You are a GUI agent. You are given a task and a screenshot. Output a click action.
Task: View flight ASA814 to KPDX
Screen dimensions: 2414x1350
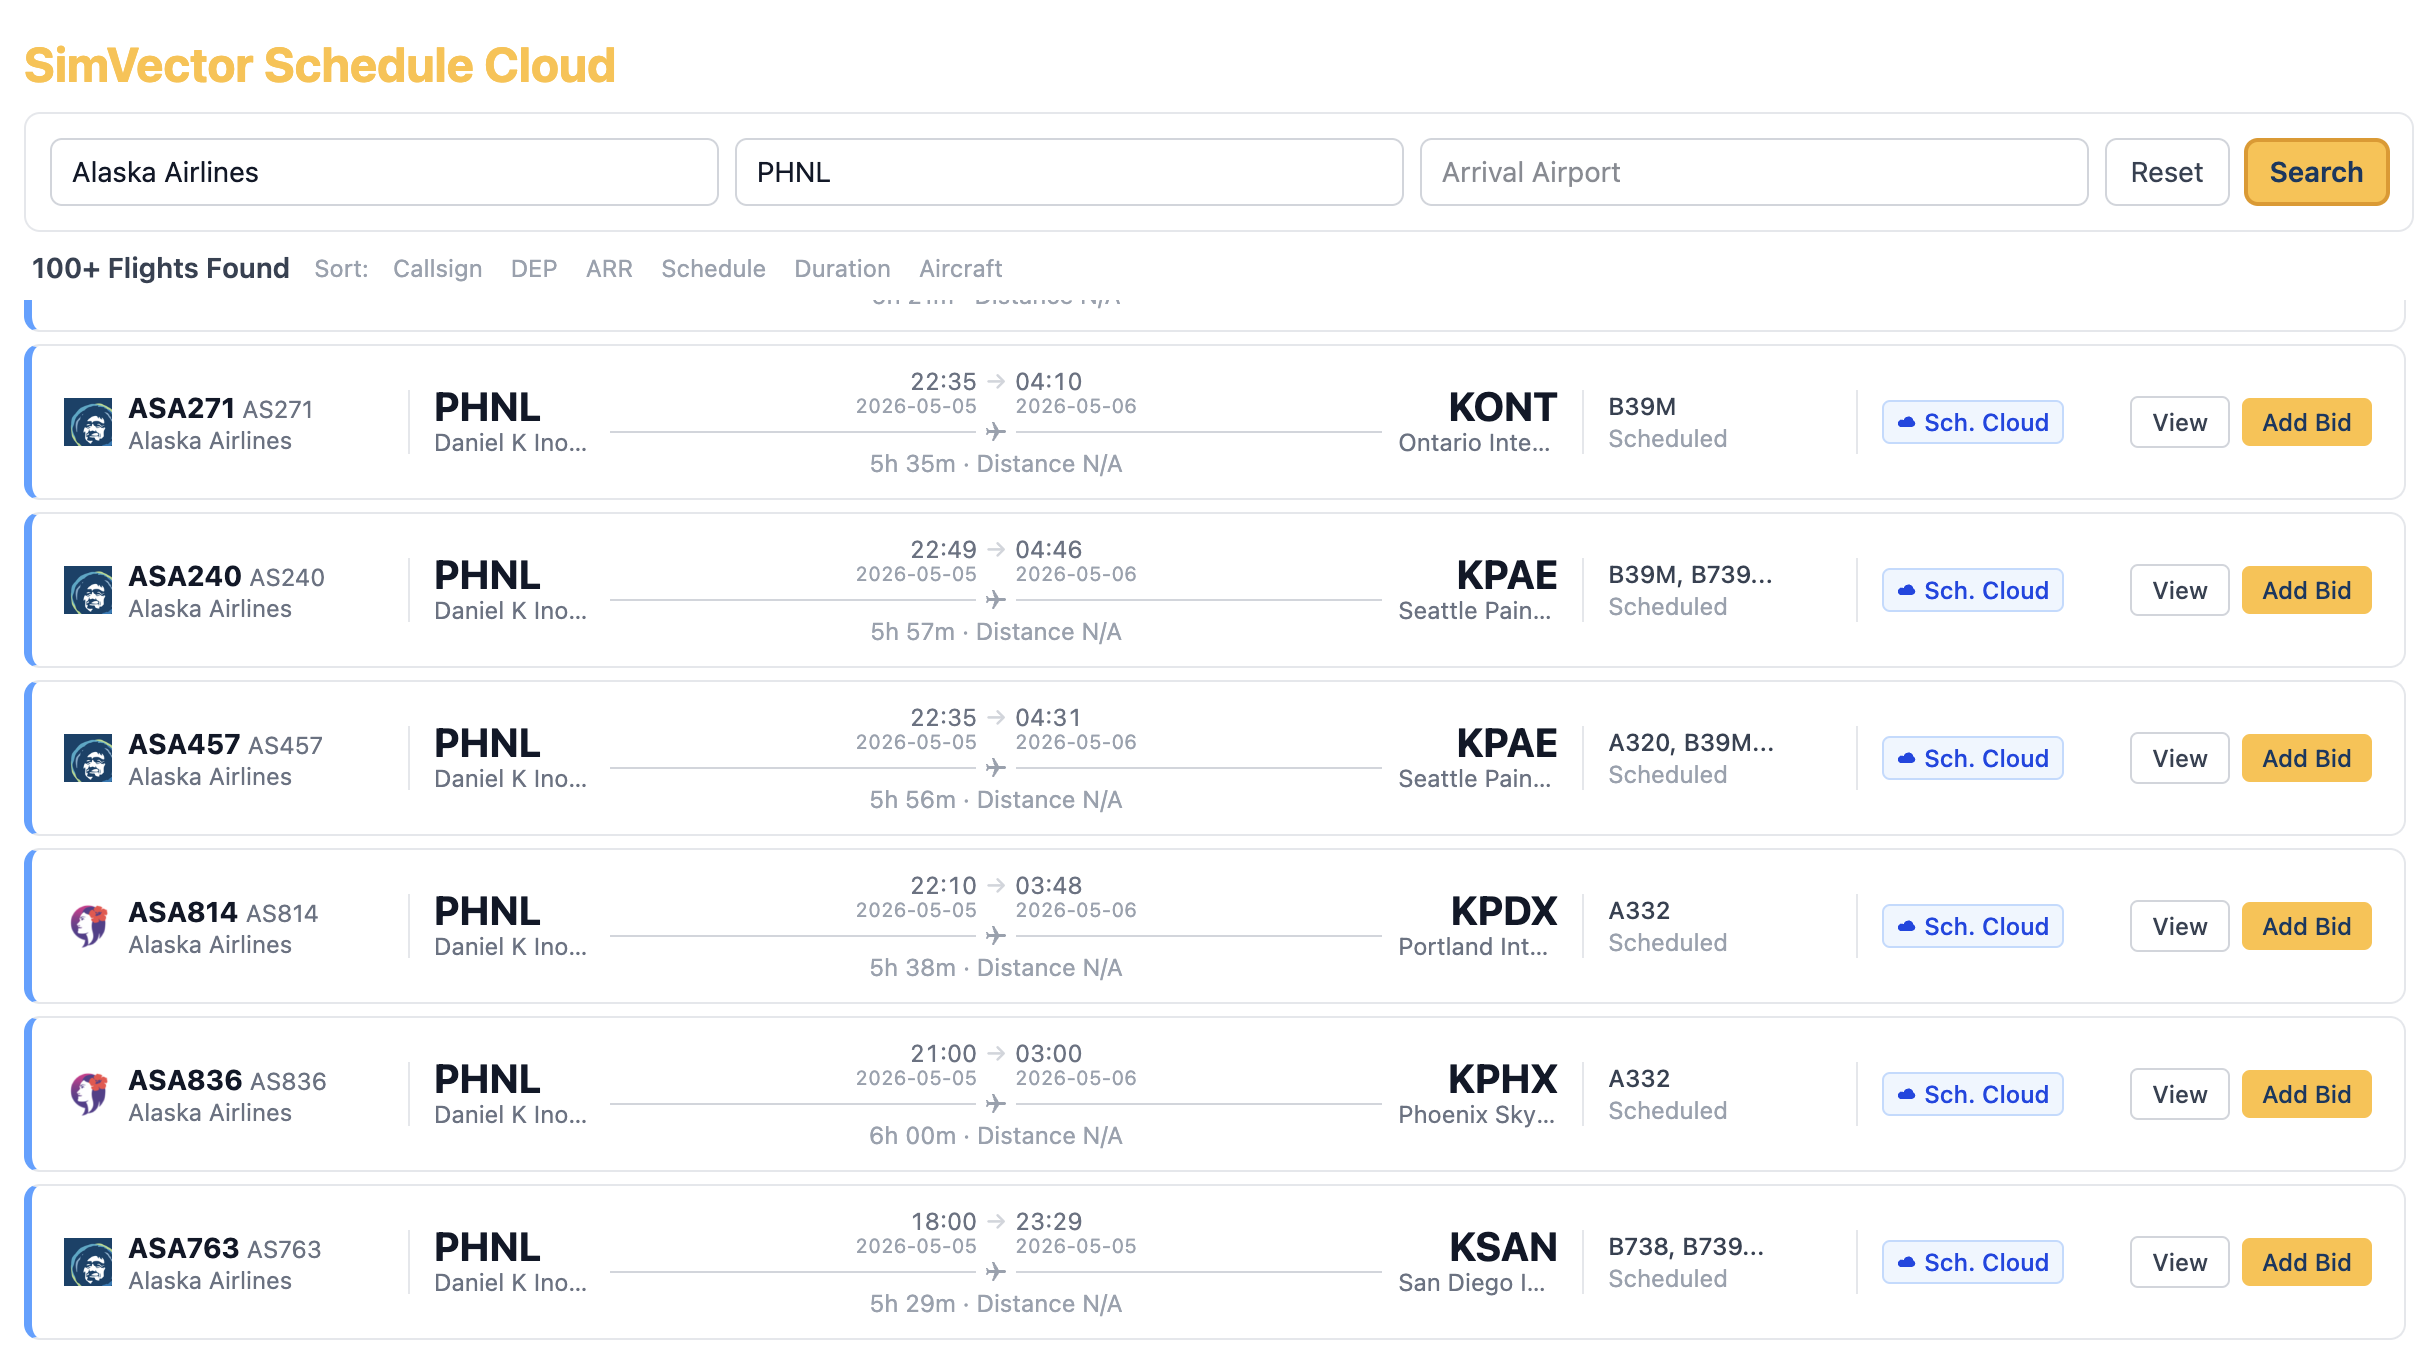click(x=2179, y=927)
